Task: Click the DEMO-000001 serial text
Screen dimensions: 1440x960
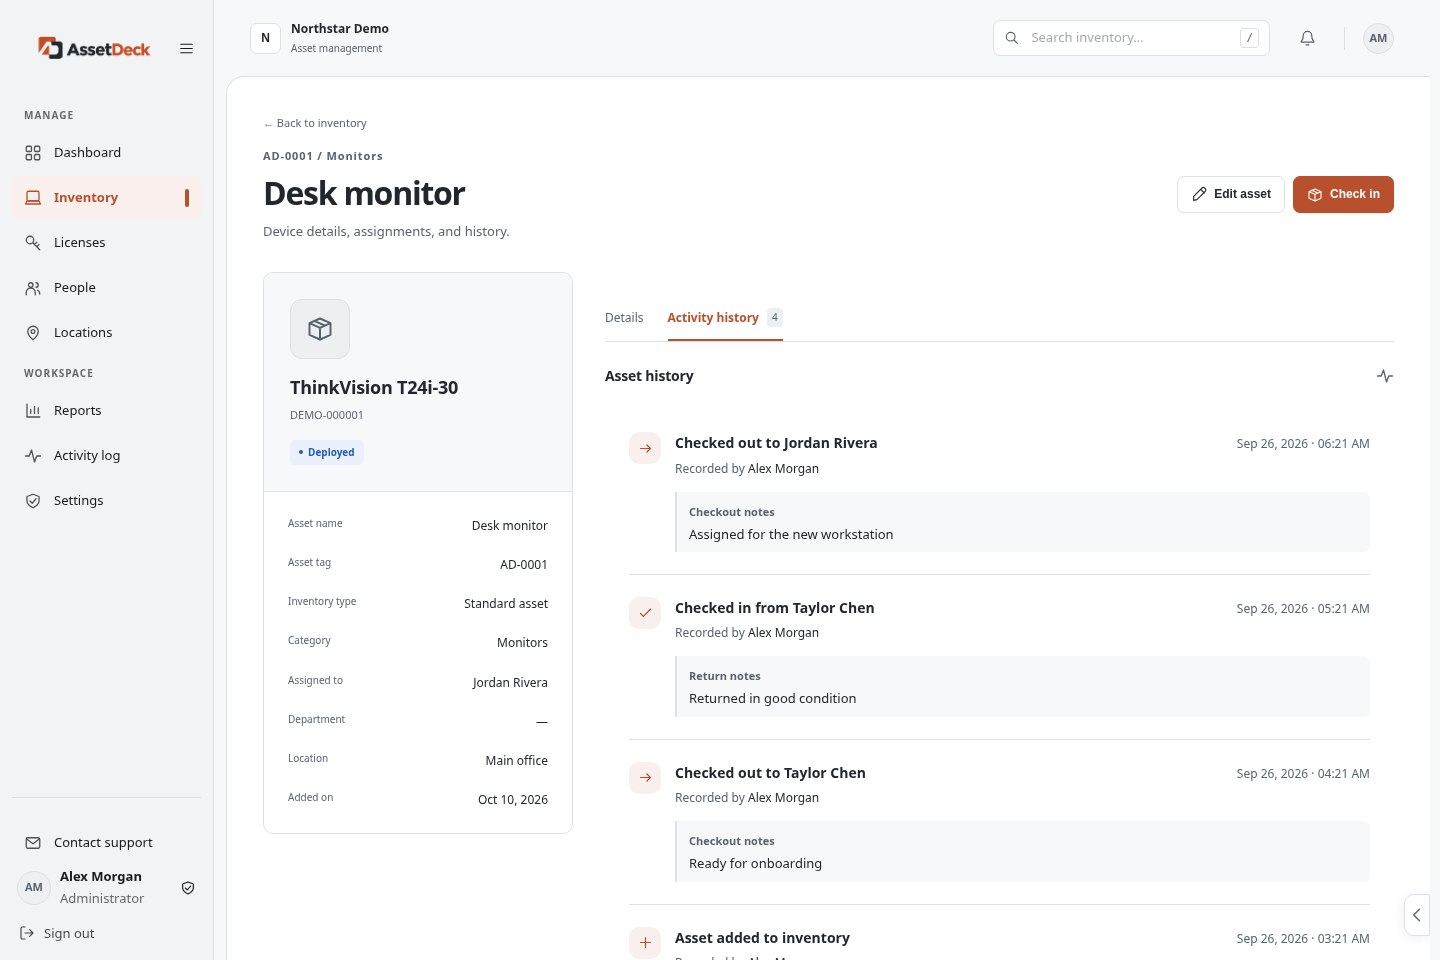Action: 327,415
